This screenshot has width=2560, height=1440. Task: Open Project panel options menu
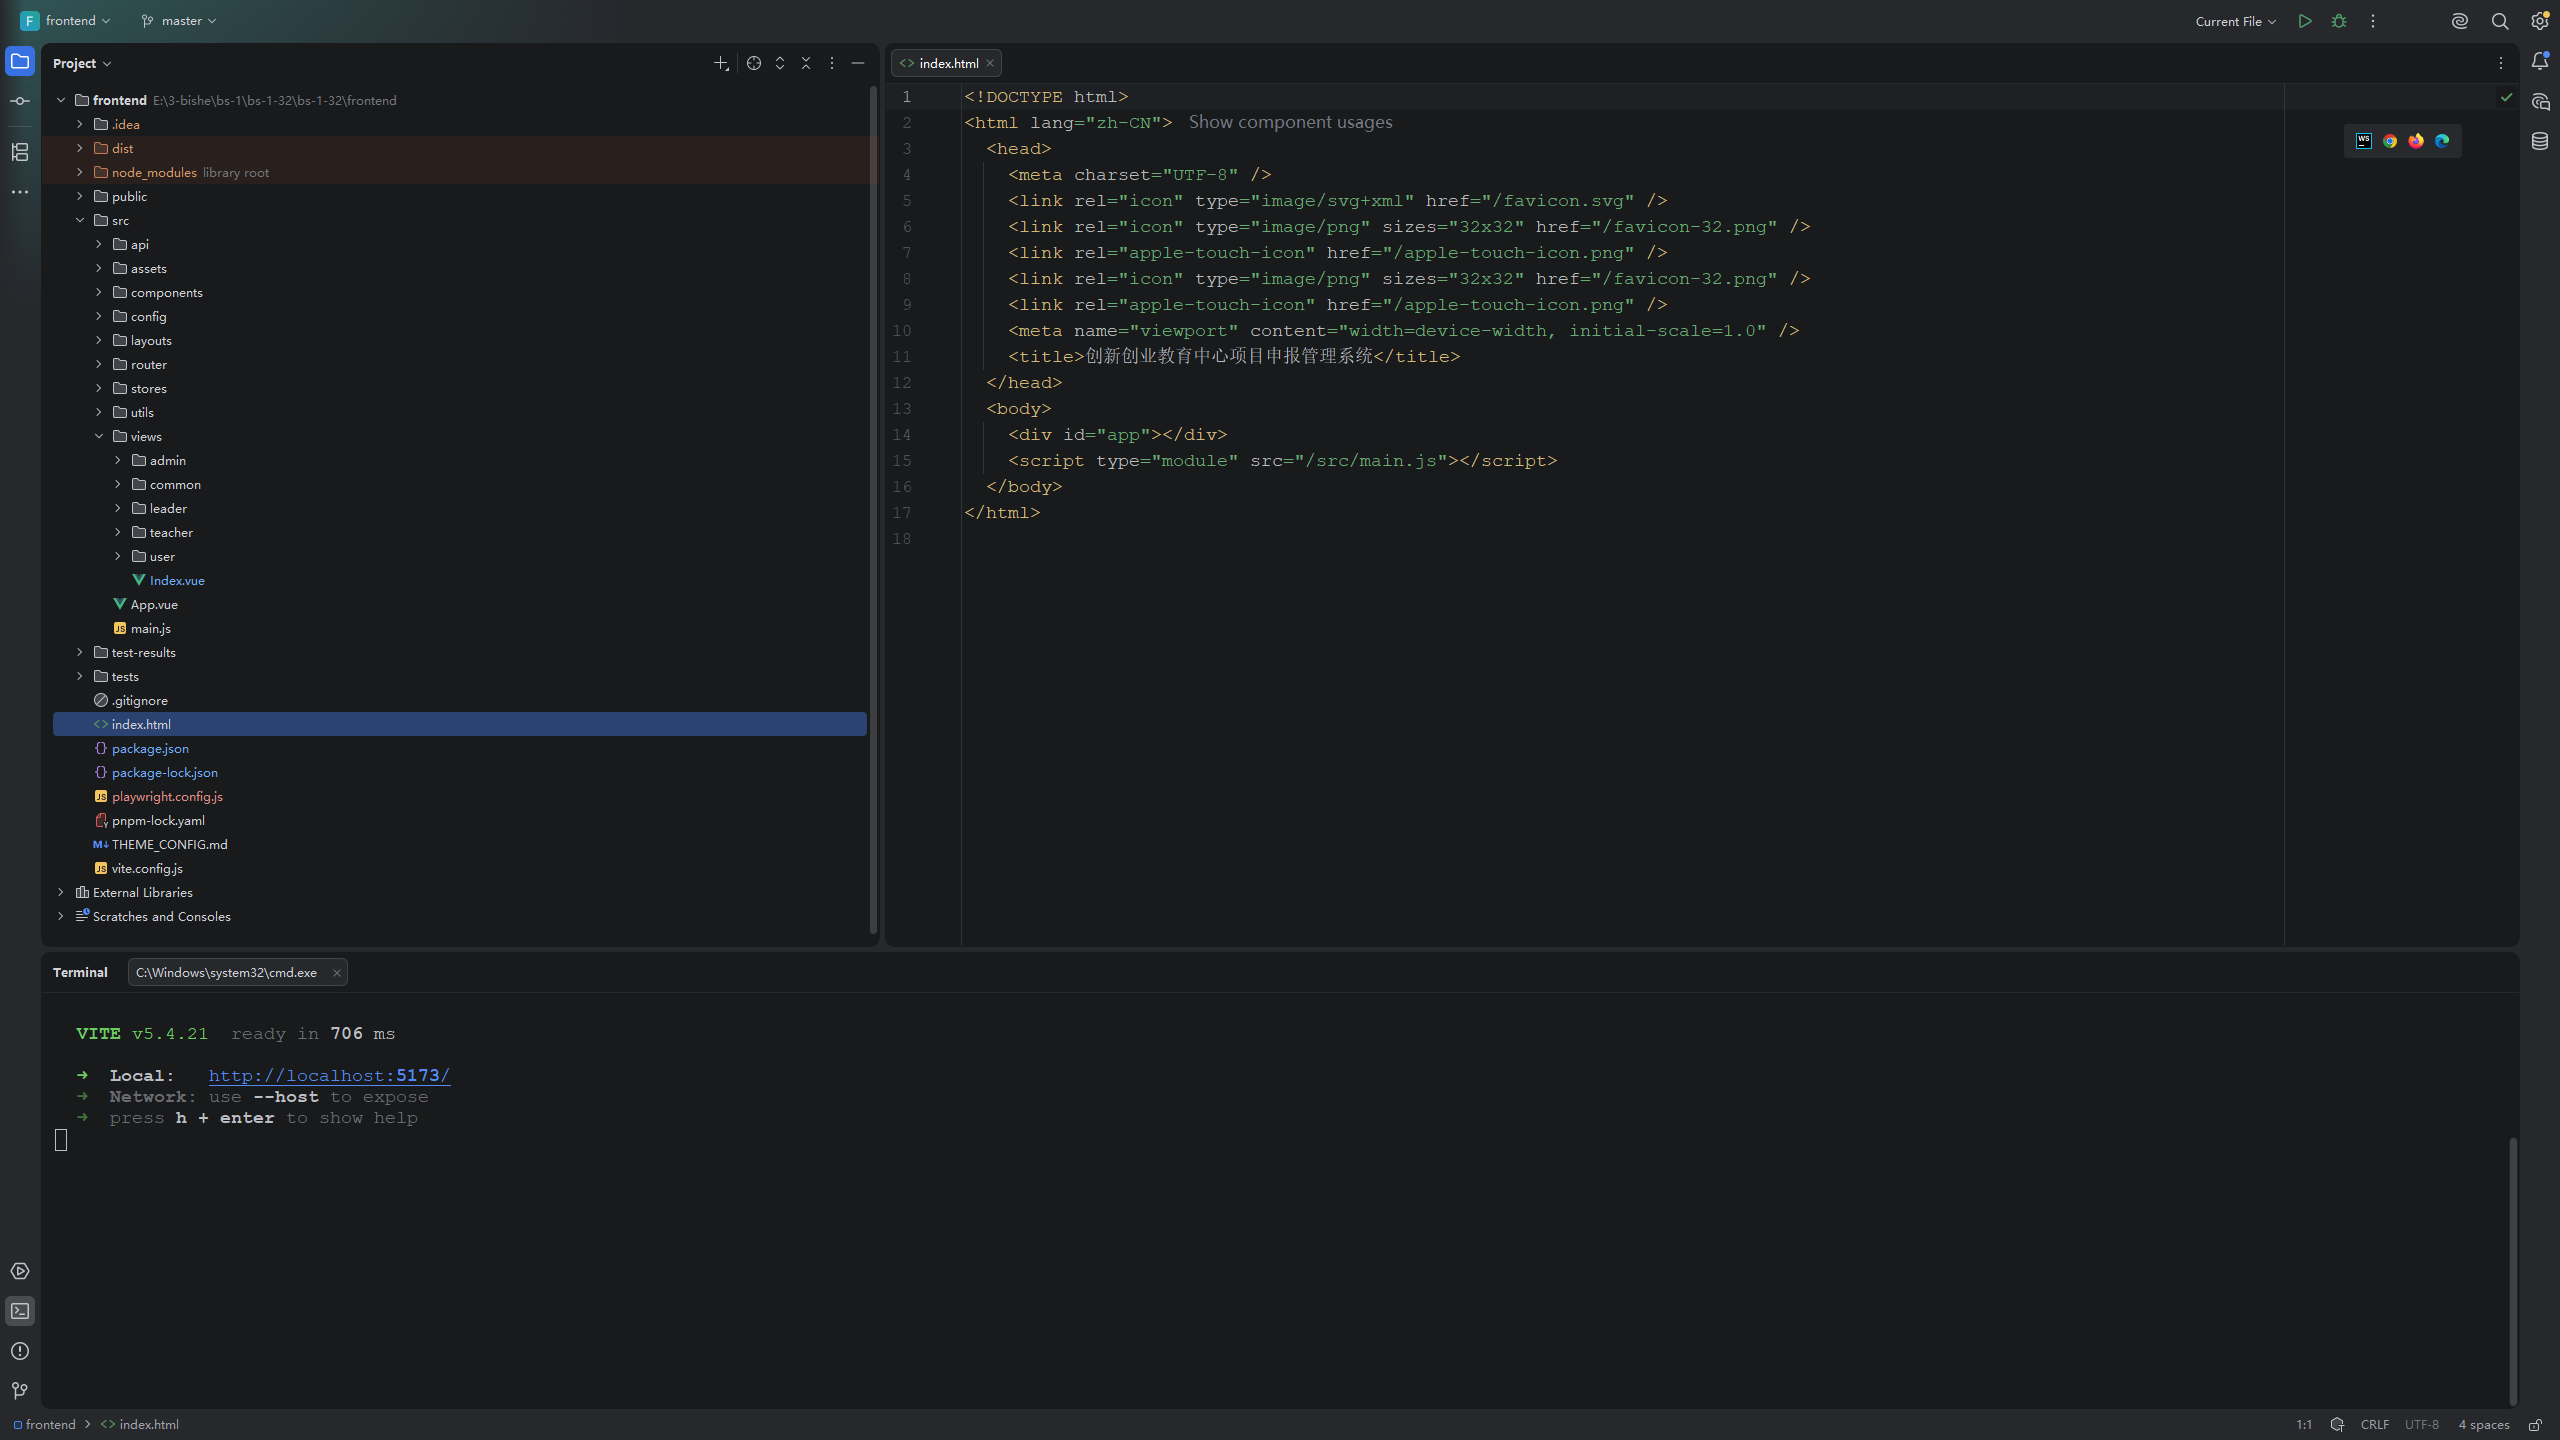(x=832, y=63)
